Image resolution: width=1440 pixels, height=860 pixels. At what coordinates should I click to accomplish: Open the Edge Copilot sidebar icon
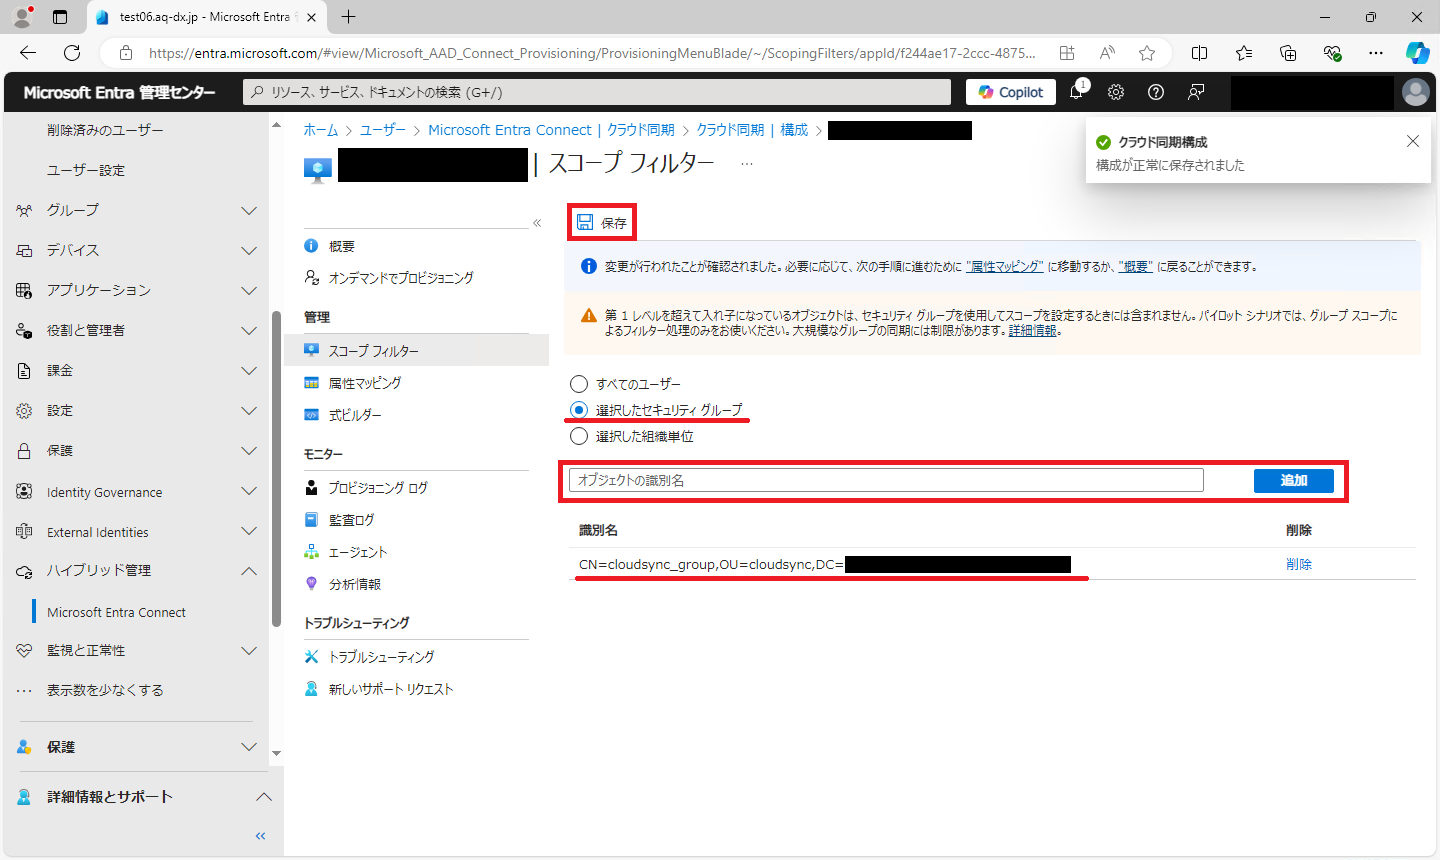point(1417,53)
